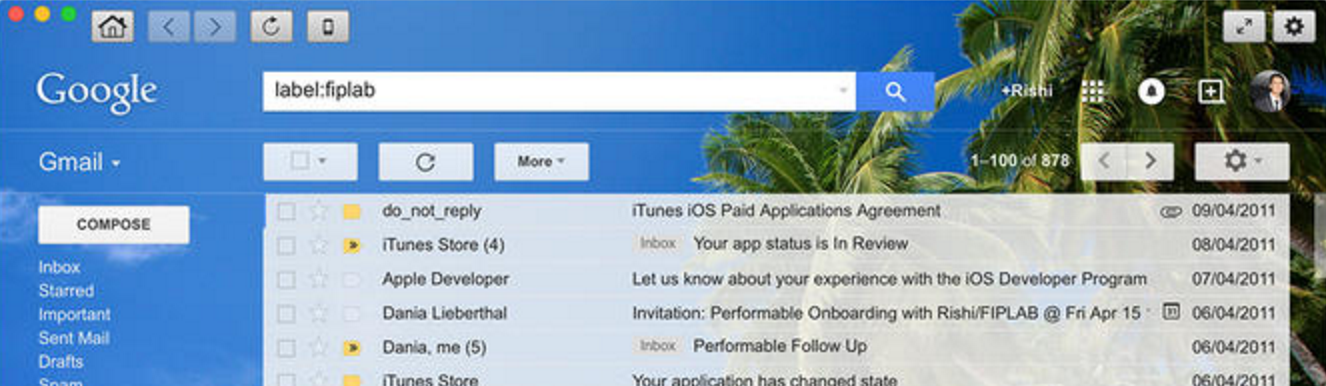Open the Important folder
1326x386 pixels.
74,314
